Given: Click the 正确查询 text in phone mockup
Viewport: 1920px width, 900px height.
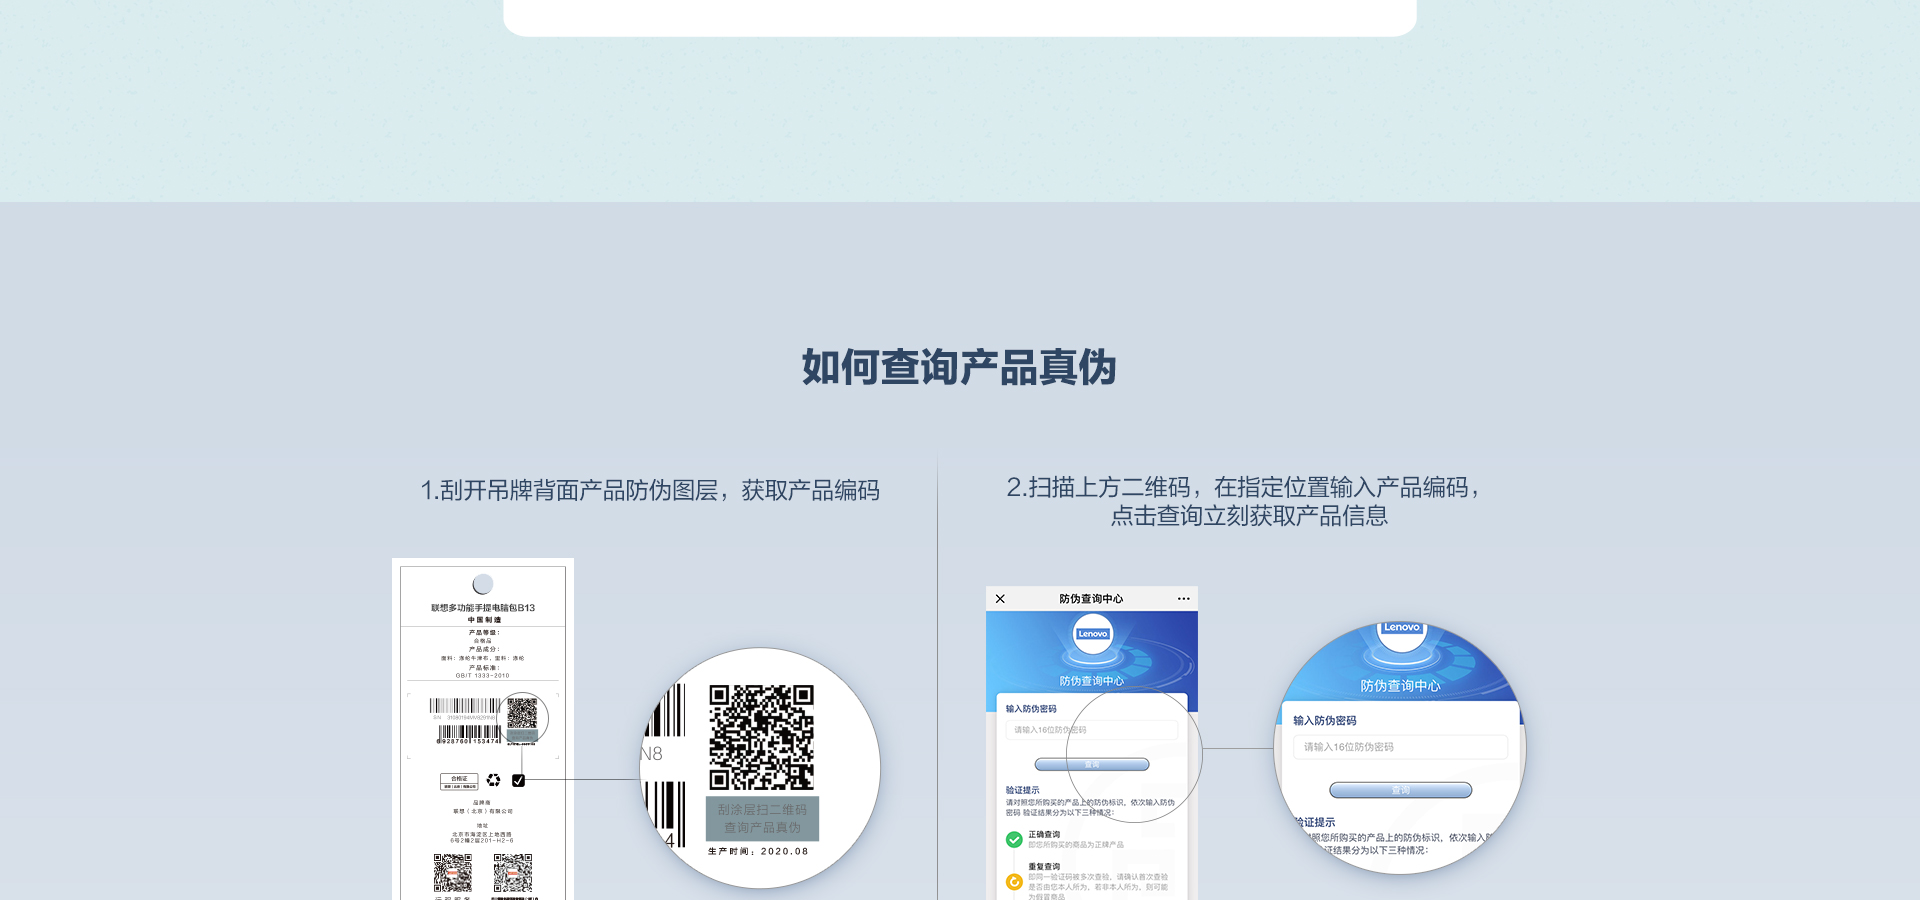Looking at the screenshot, I should (x=1044, y=834).
